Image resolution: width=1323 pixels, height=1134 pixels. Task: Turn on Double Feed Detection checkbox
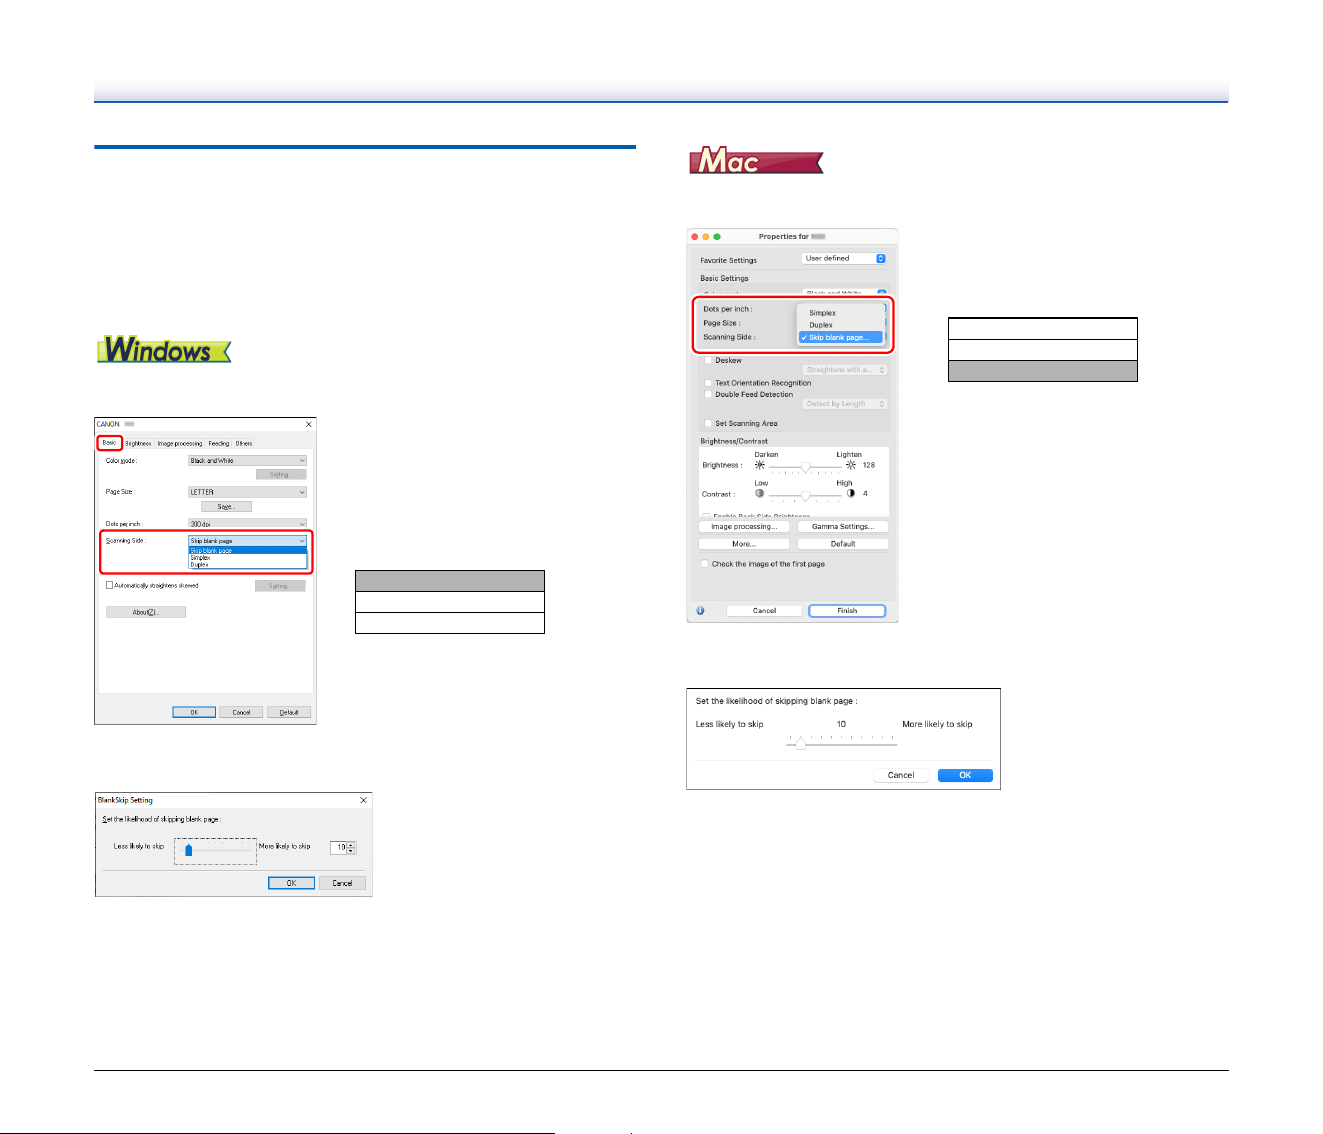point(709,394)
